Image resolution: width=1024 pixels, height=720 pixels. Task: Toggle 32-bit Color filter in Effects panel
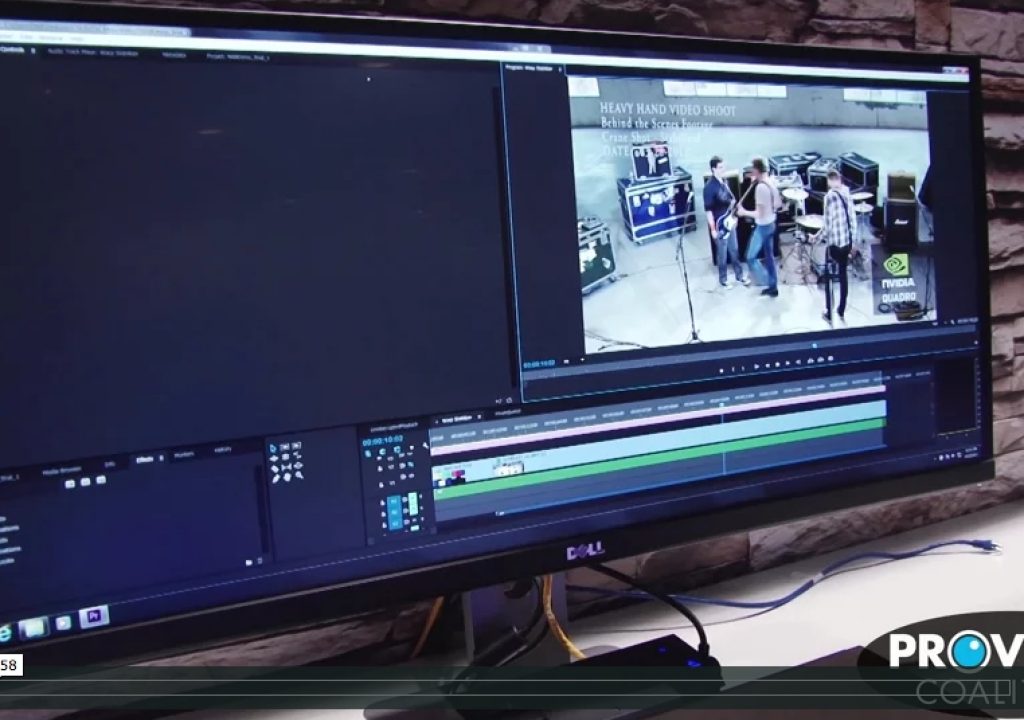tap(86, 482)
